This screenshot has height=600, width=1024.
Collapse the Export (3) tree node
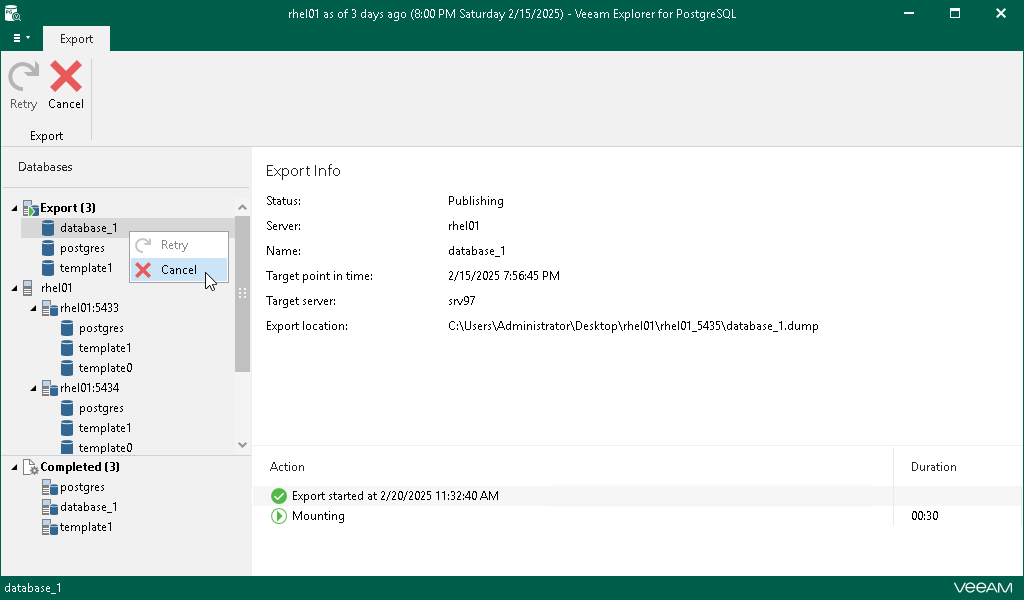(14, 208)
